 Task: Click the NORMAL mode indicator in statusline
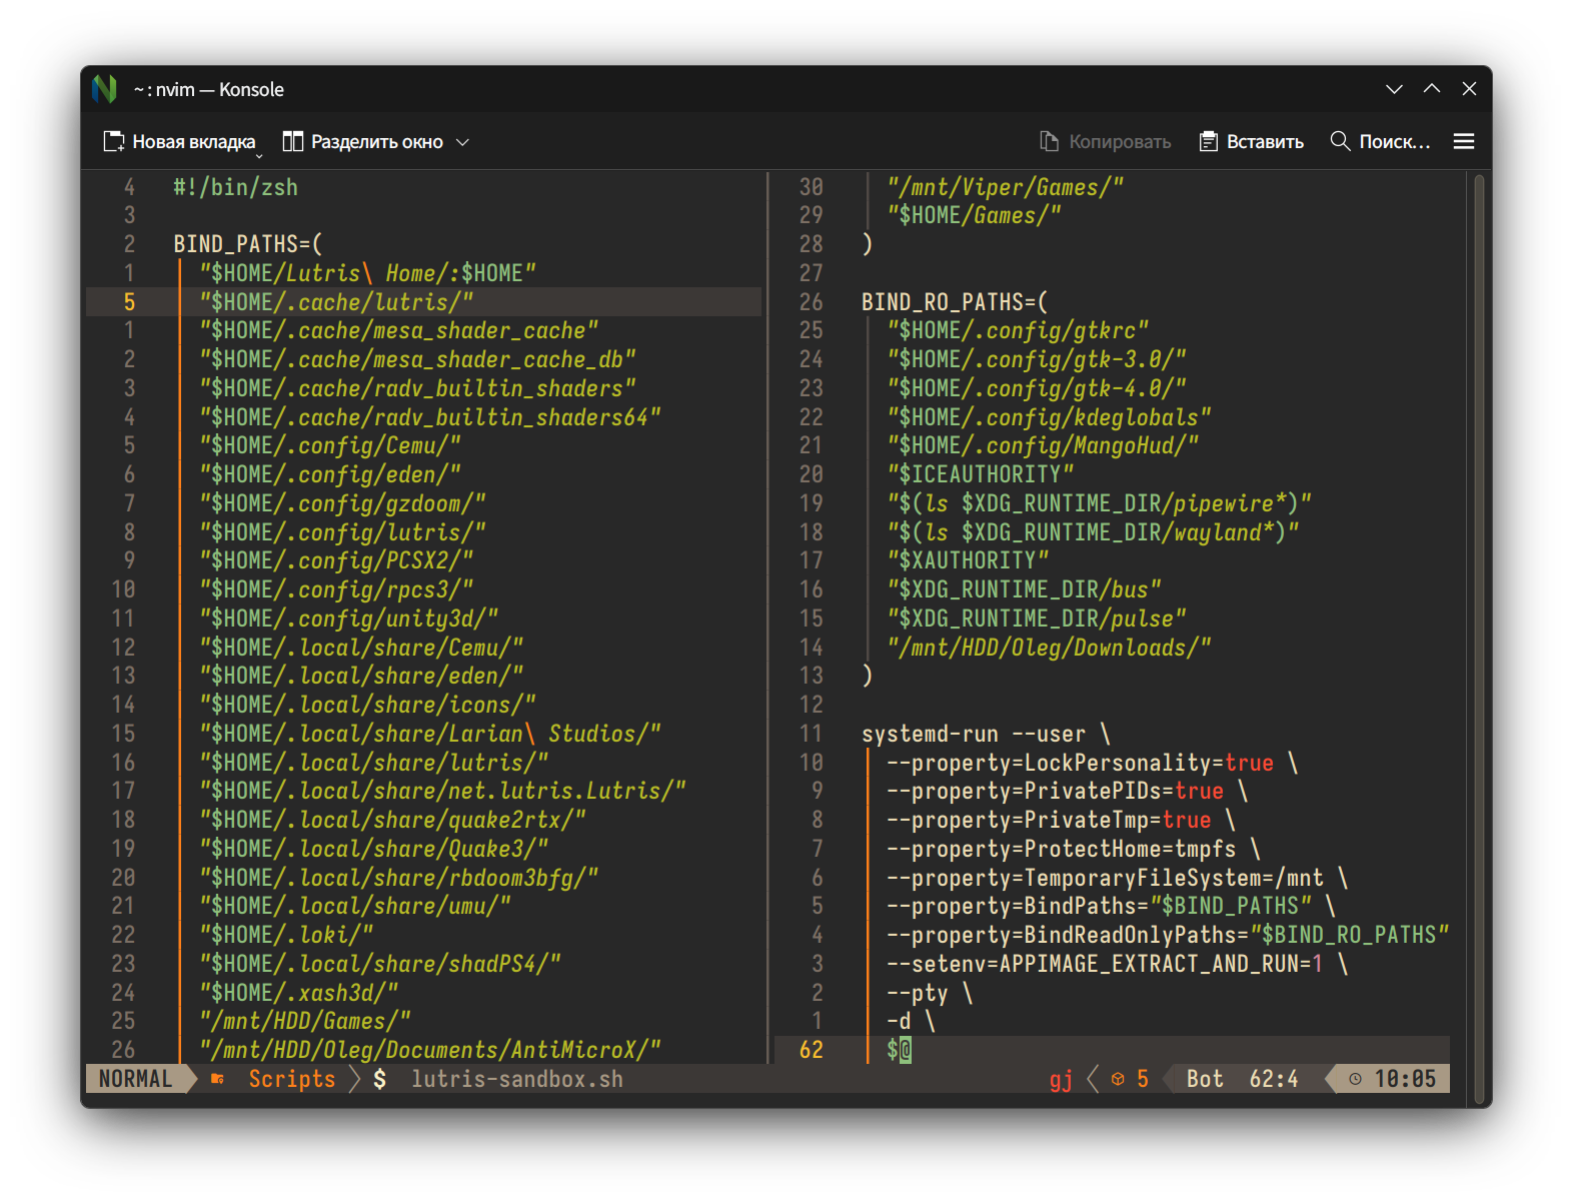(x=135, y=1079)
